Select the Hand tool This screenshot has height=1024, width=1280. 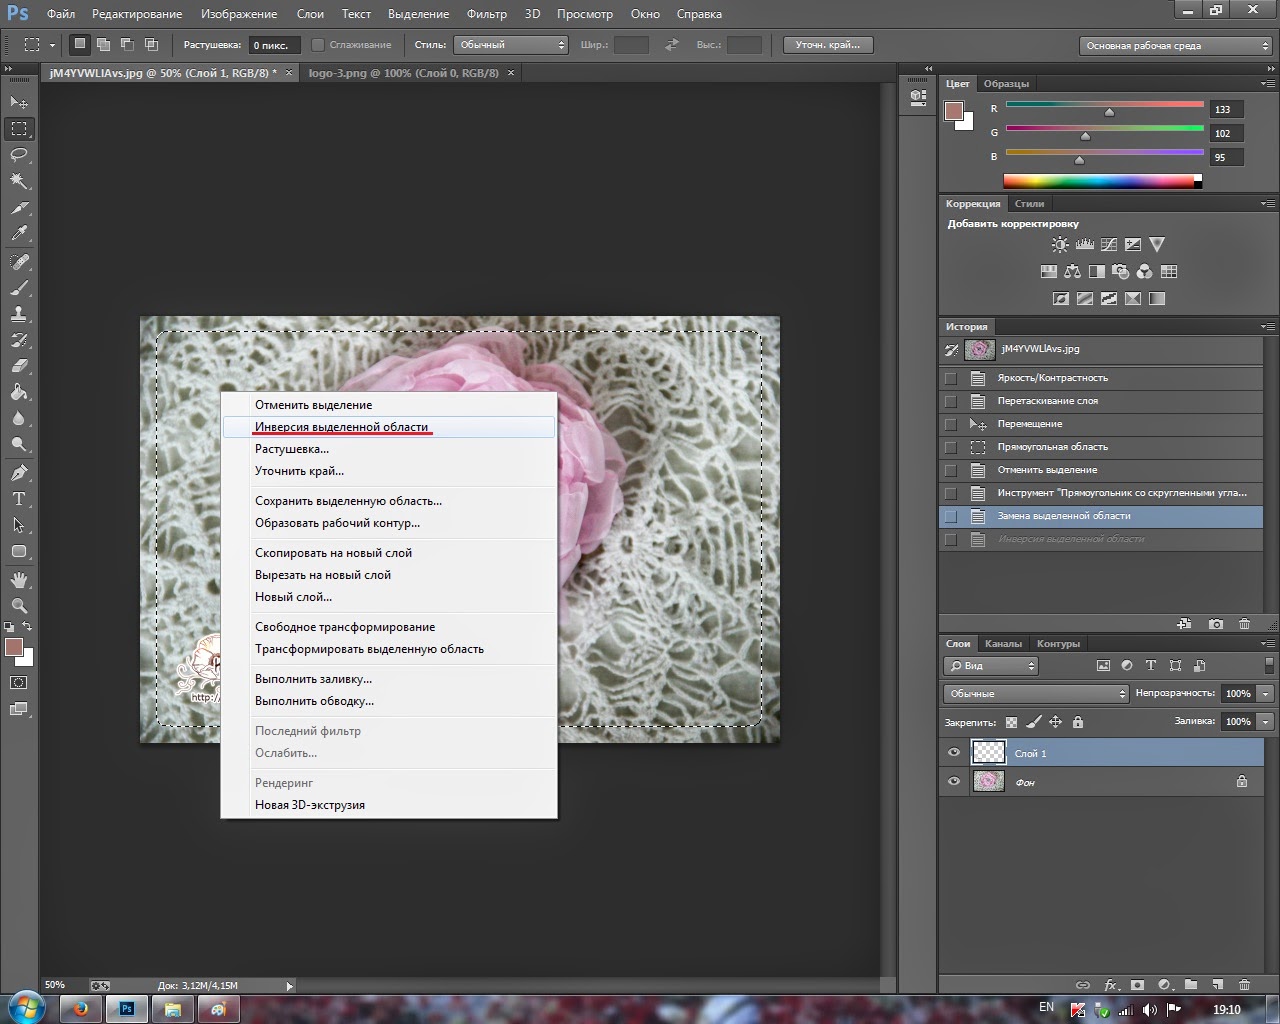point(19,580)
